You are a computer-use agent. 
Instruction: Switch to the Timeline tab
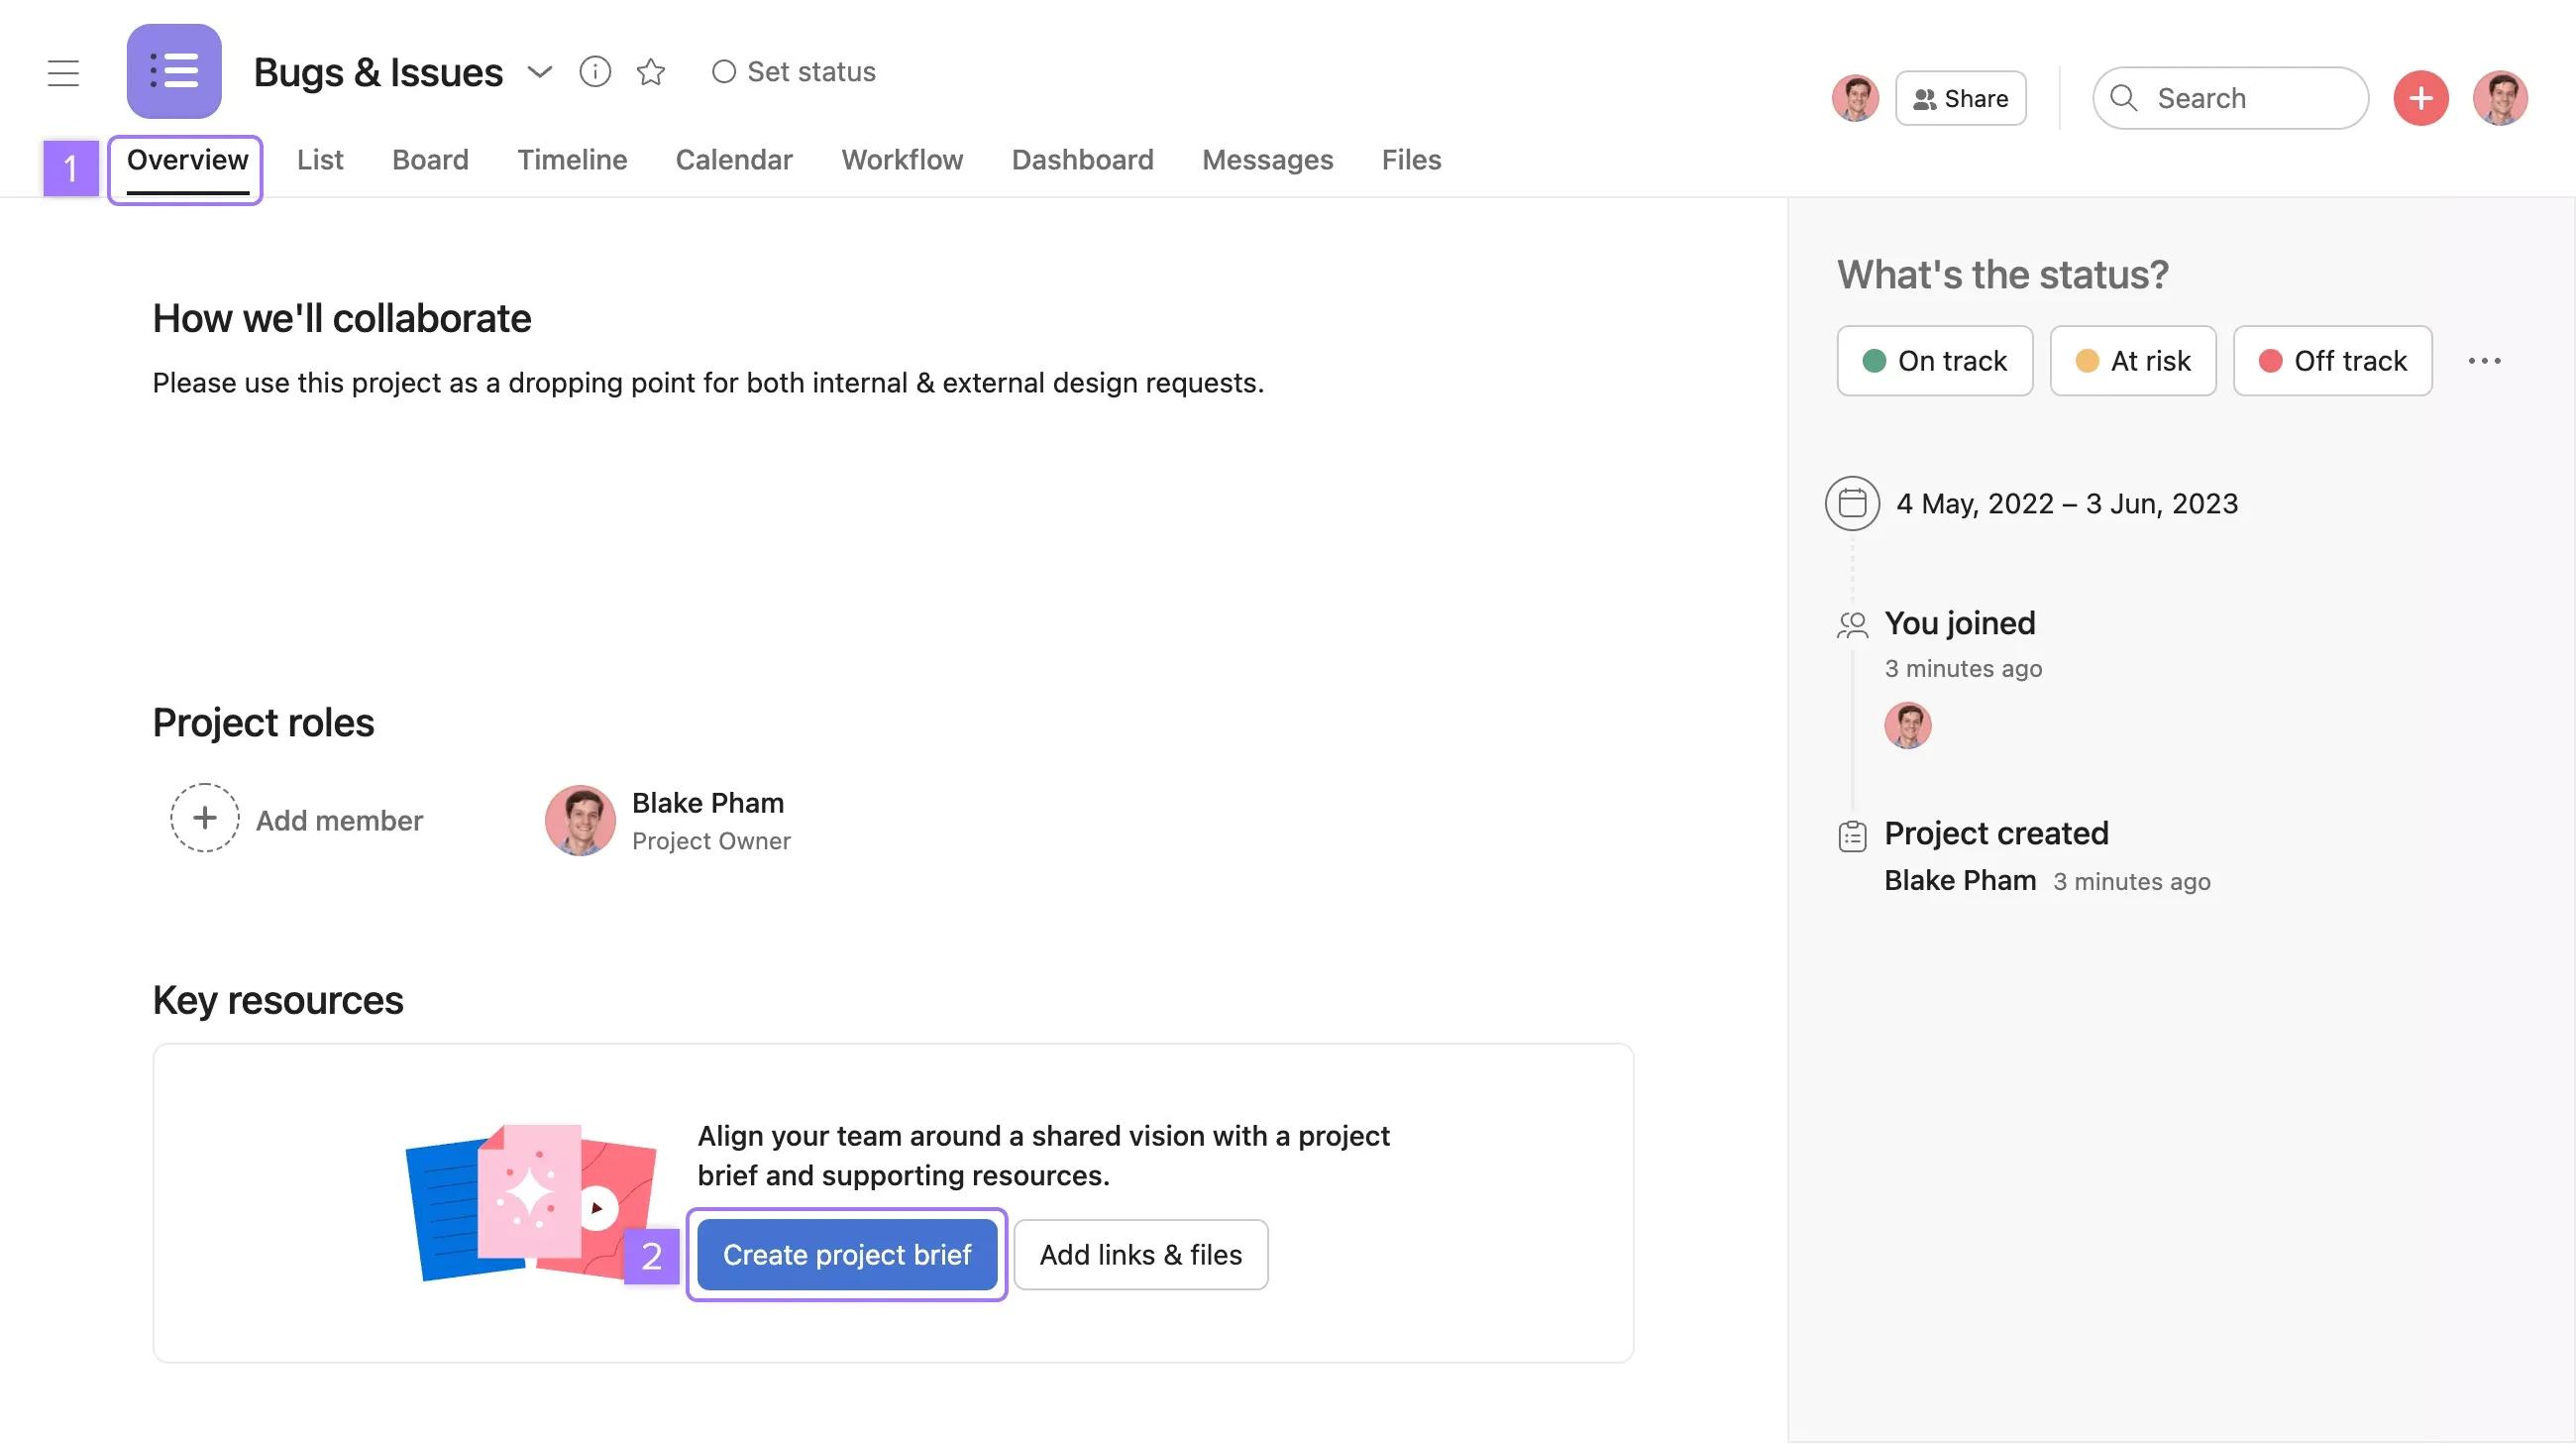pos(572,160)
